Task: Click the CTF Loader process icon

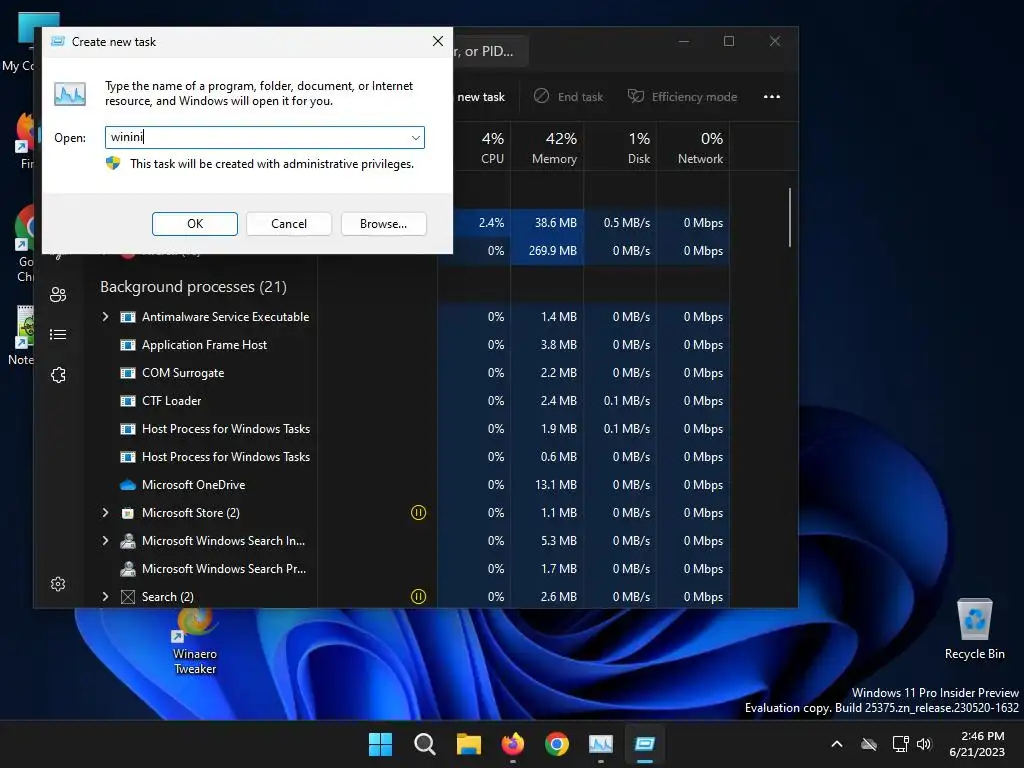Action: [128, 401]
